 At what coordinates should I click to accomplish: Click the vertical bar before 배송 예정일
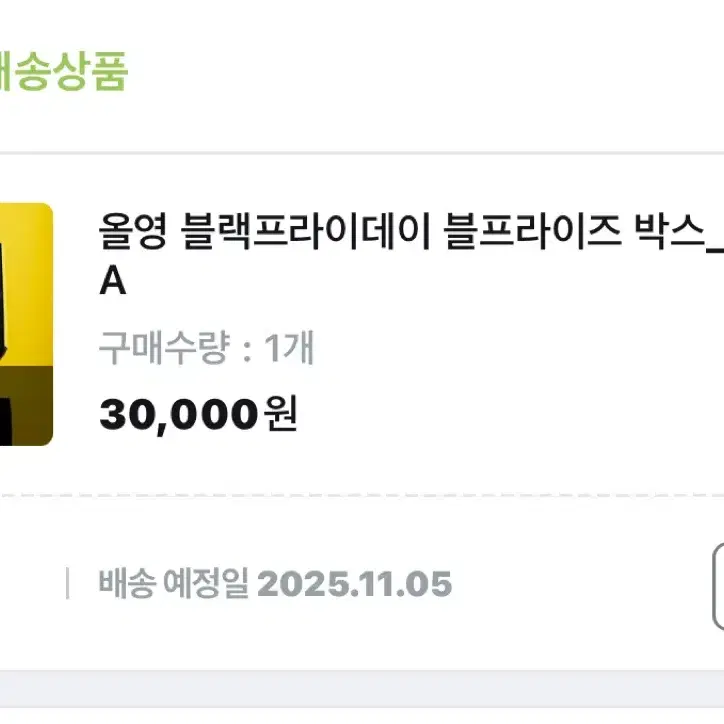click(x=68, y=583)
